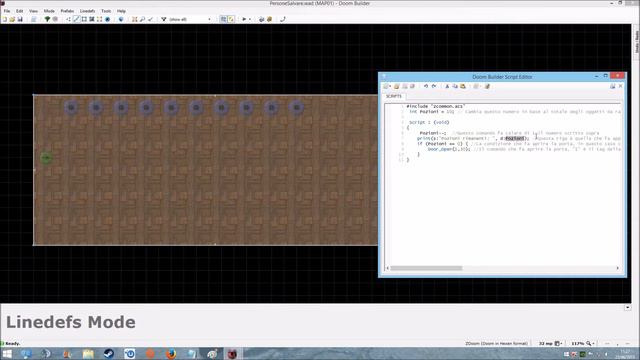
Task: Select the first gray thing on map
Action: [71, 108]
